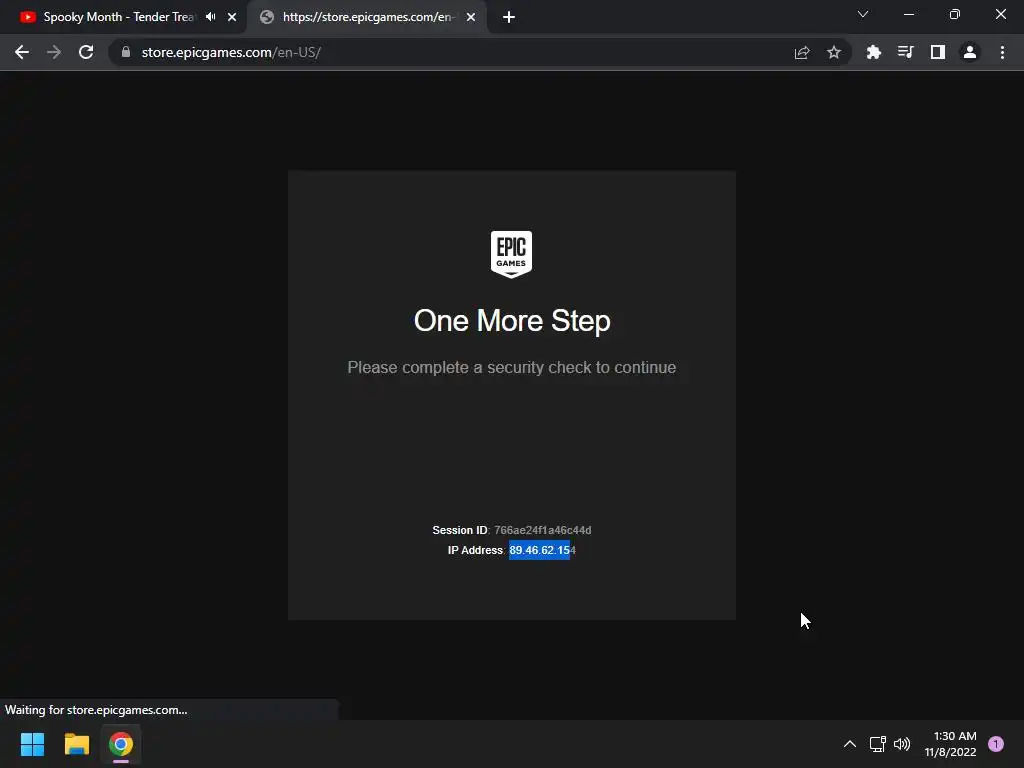Viewport: 1024px width, 768px height.
Task: Toggle the browser side panel
Action: point(938,52)
